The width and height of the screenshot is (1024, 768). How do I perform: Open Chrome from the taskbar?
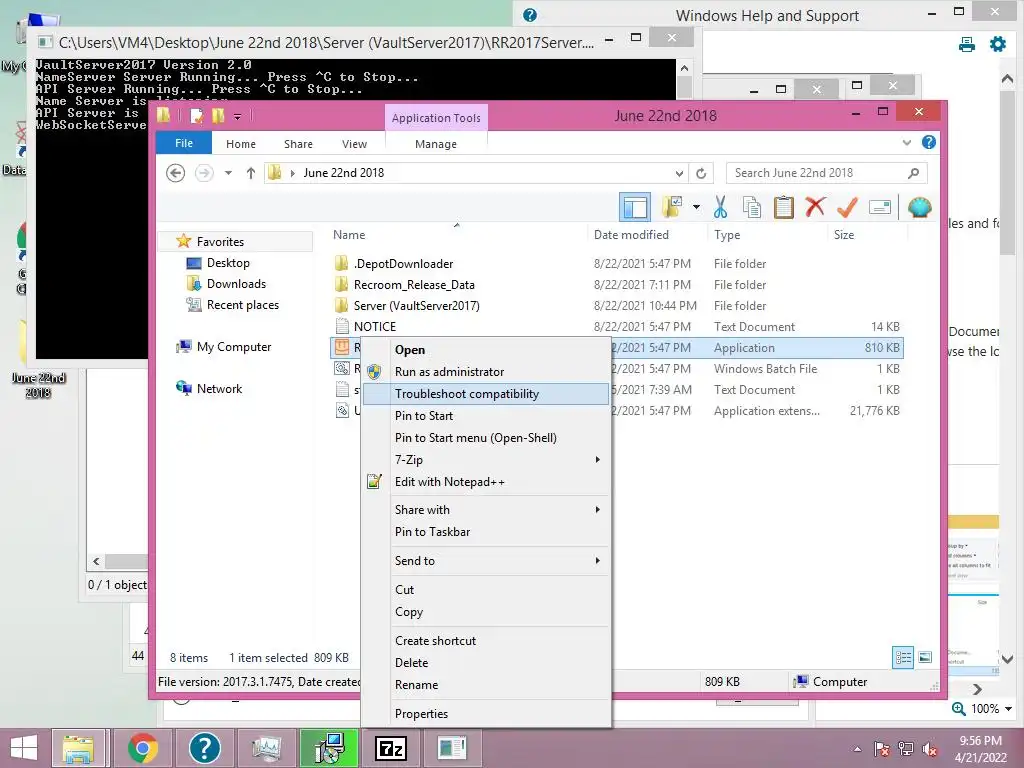142,748
